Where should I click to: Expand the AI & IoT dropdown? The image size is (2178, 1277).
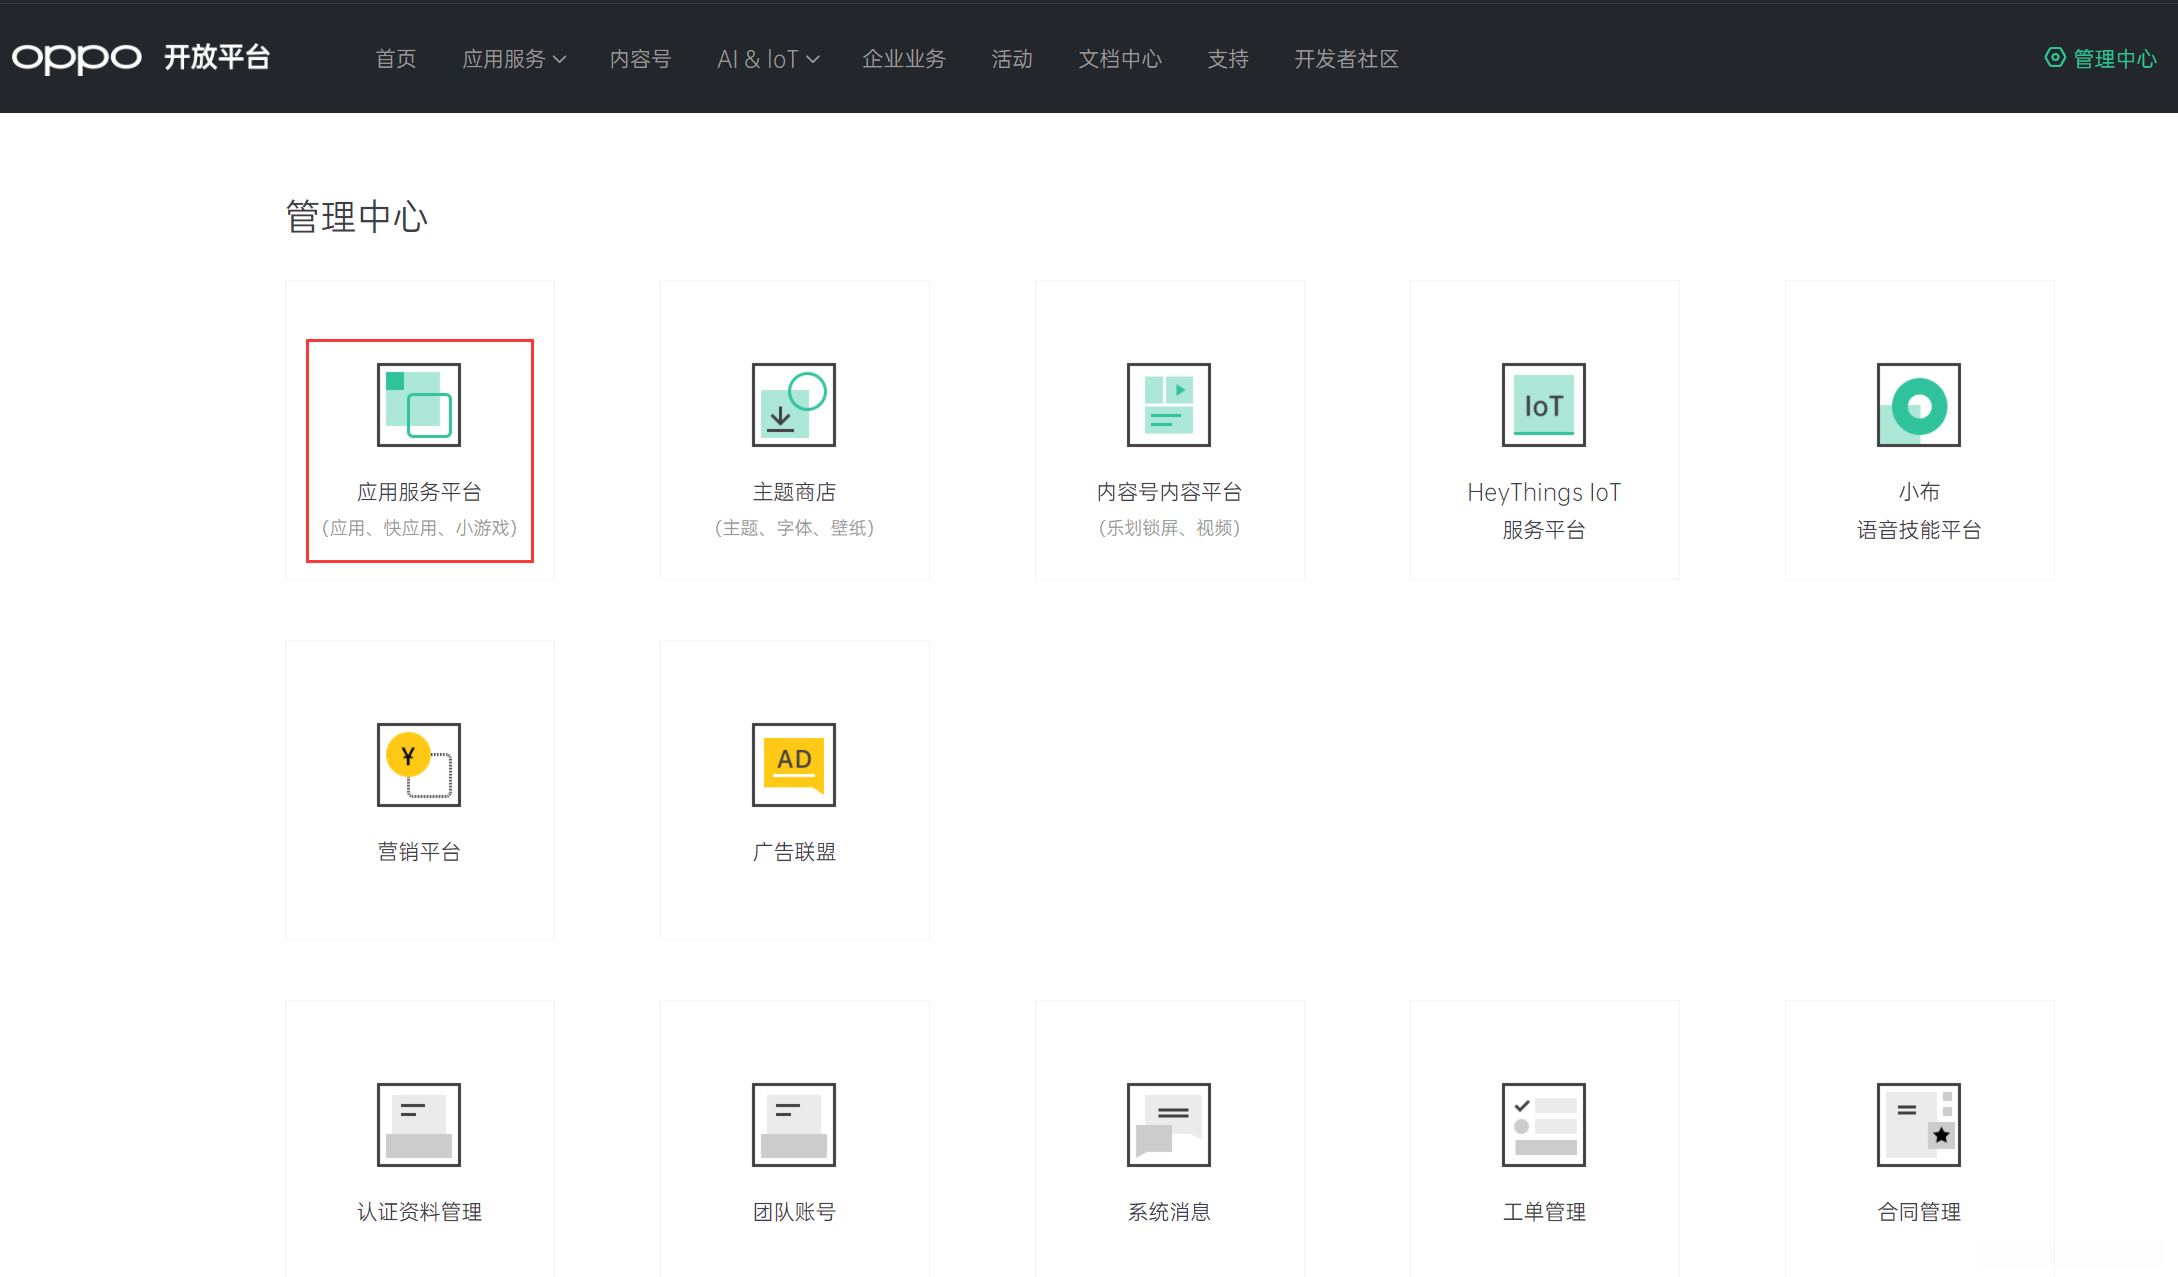[768, 59]
